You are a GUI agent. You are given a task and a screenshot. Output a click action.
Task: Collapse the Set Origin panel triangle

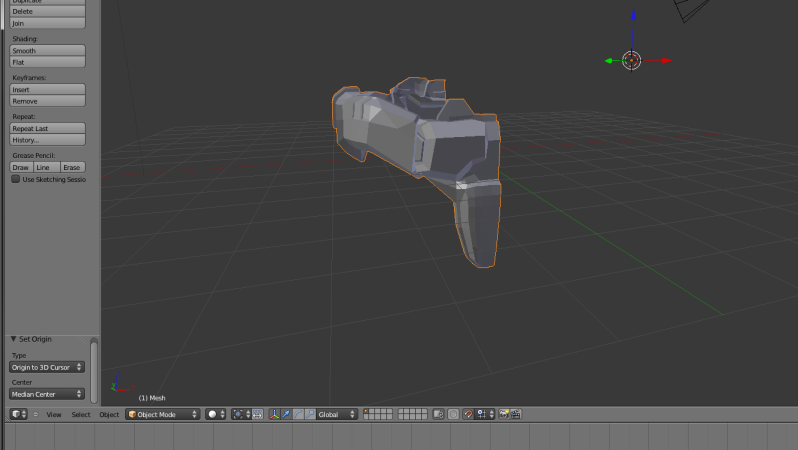tap(14, 339)
